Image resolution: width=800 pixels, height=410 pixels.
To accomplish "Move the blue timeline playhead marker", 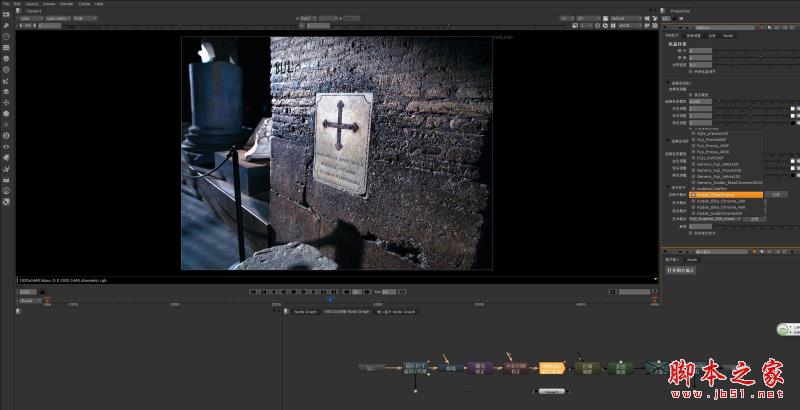I will tap(330, 300).
